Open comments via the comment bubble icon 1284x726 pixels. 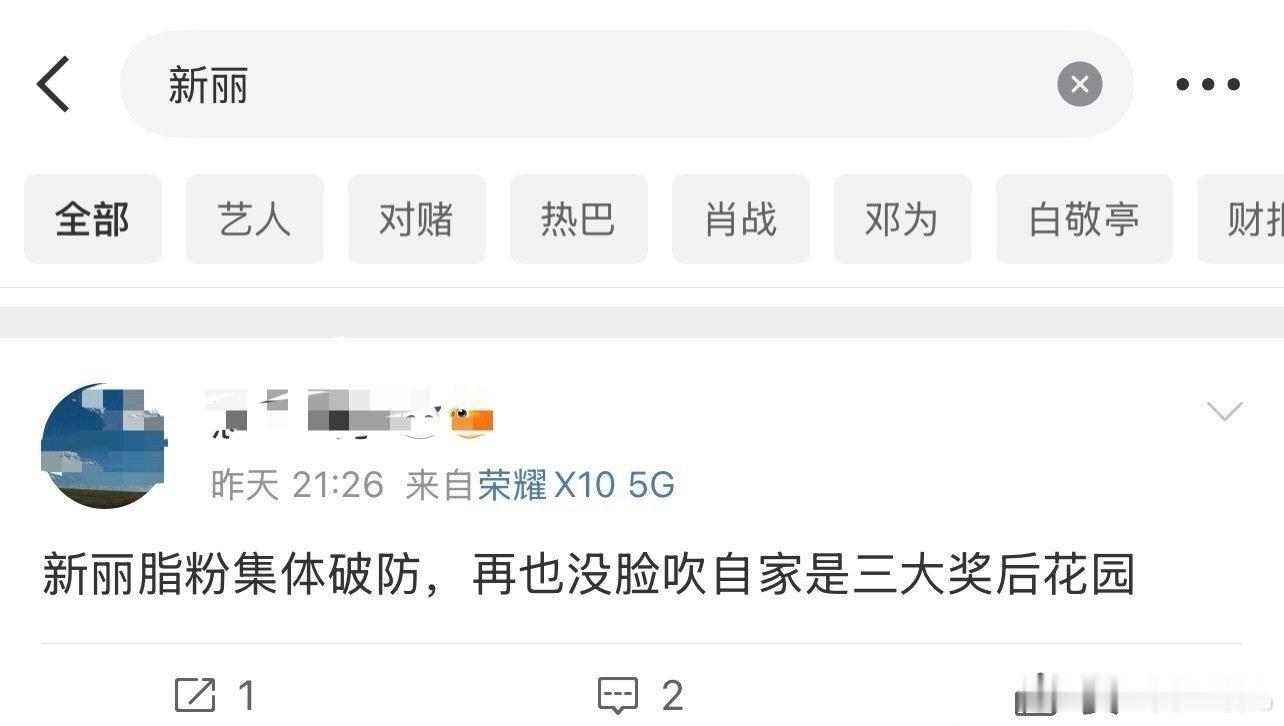pos(618,694)
